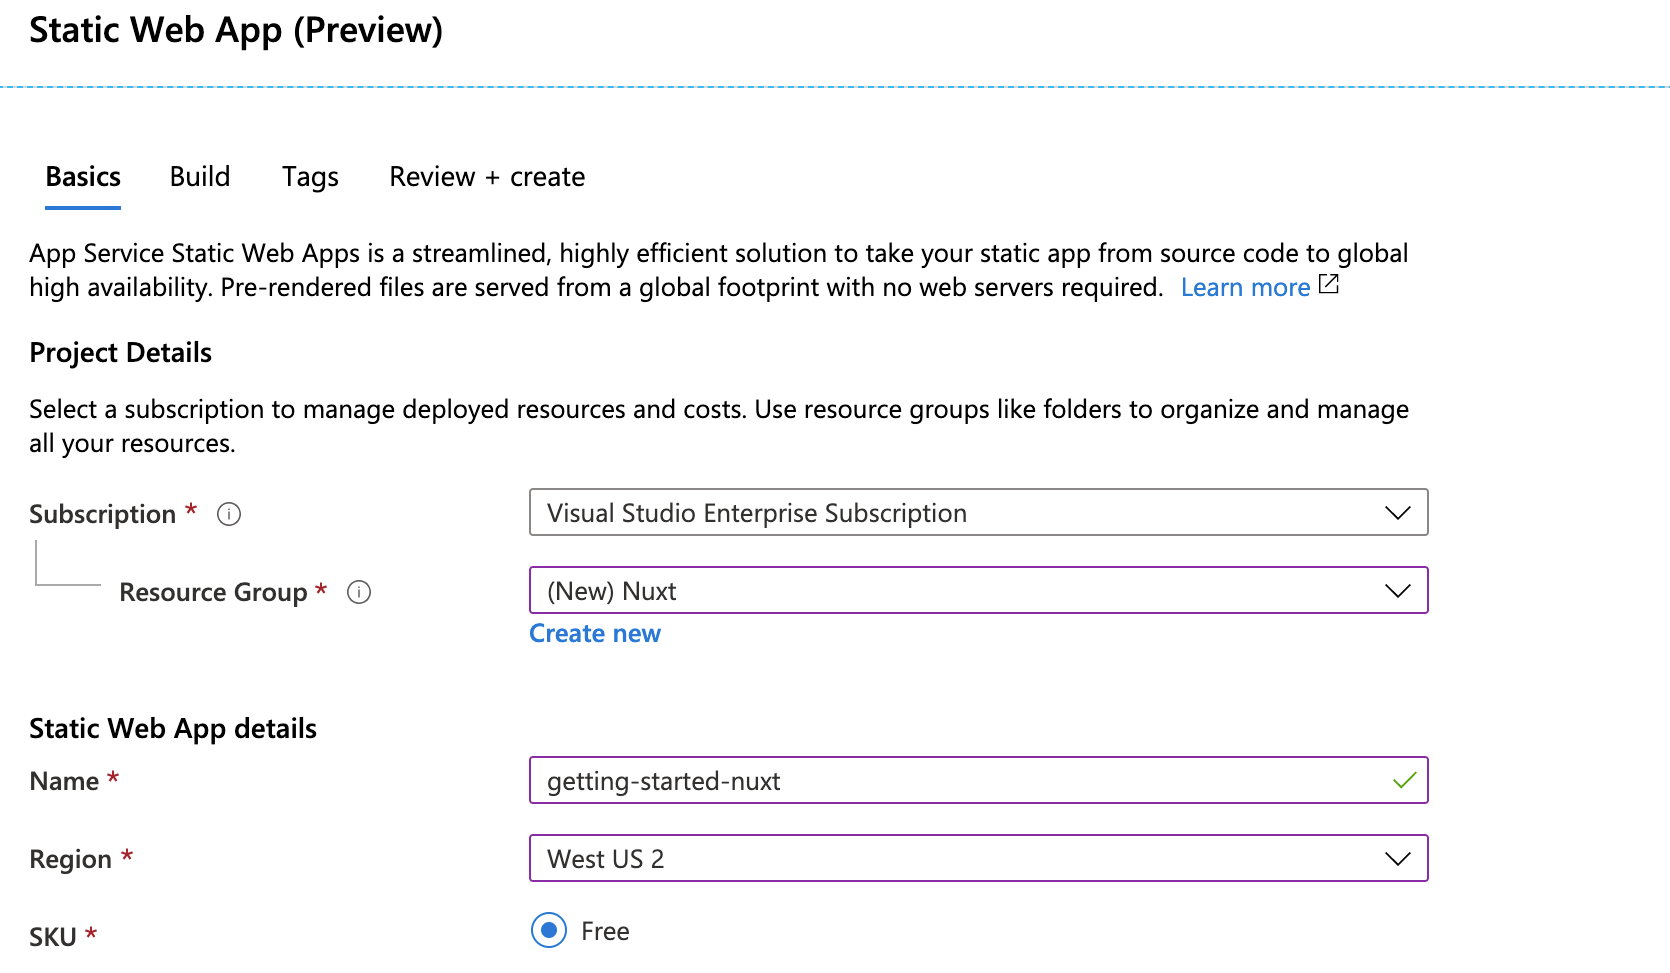Open the Tags tab
Image resolution: width=1670 pixels, height=973 pixels.
click(x=310, y=176)
